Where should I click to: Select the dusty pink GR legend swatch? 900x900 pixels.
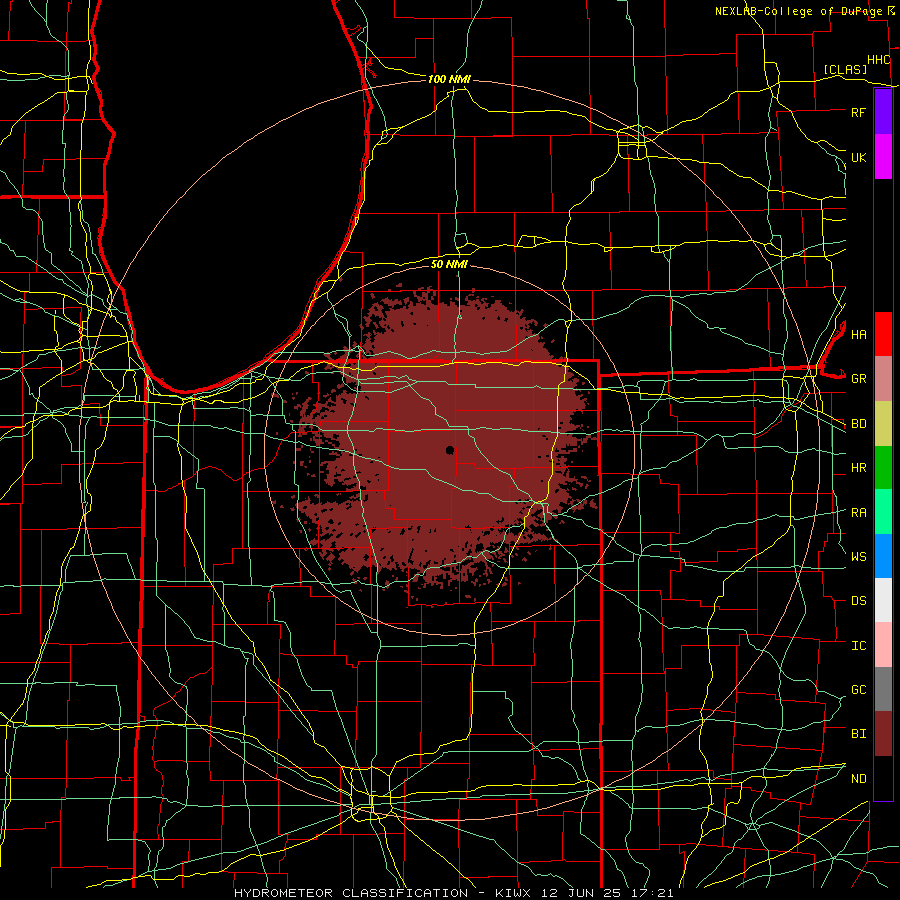tap(883, 379)
